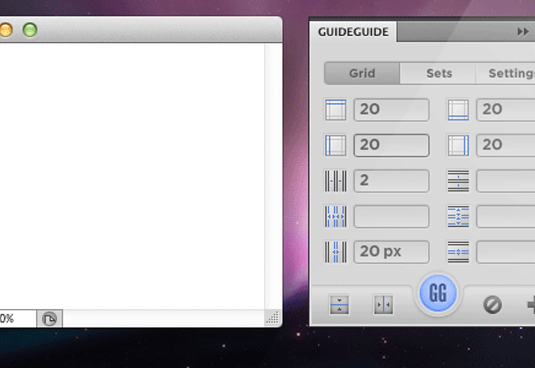Viewport: 535px width, 368px height.
Task: Select the GUIDEGUIDE panel tab
Action: (353, 32)
